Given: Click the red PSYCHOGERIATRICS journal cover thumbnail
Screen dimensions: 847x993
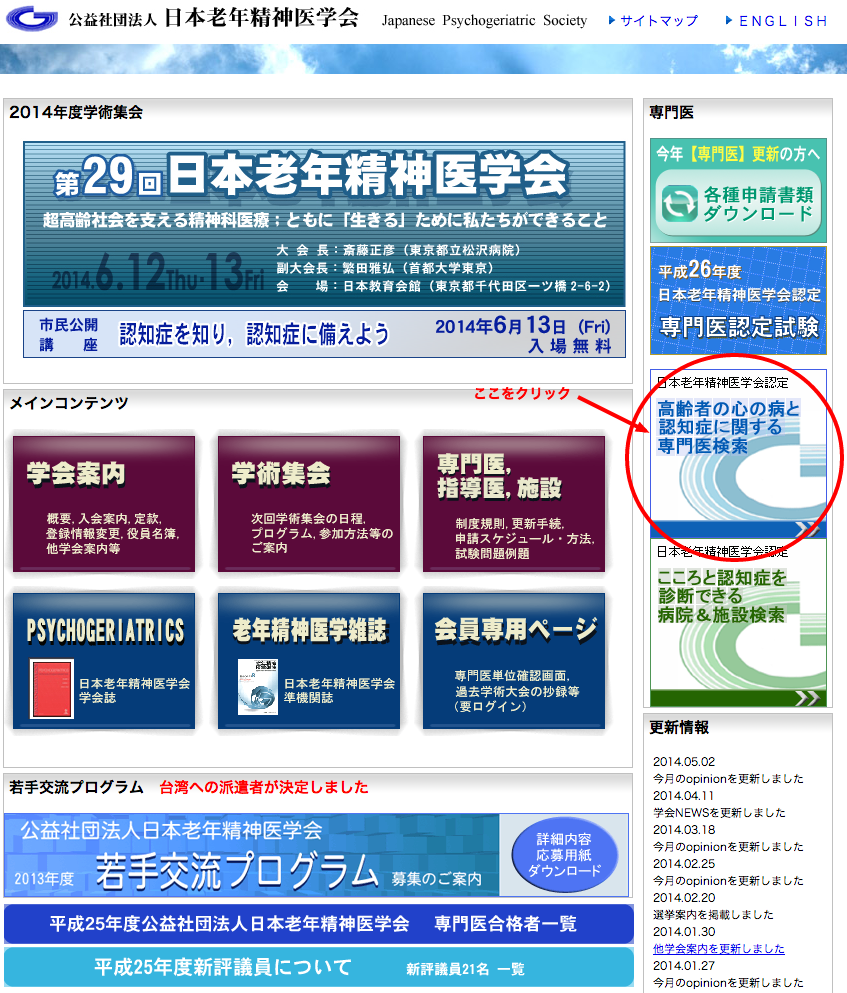Looking at the screenshot, I should pos(52,688).
